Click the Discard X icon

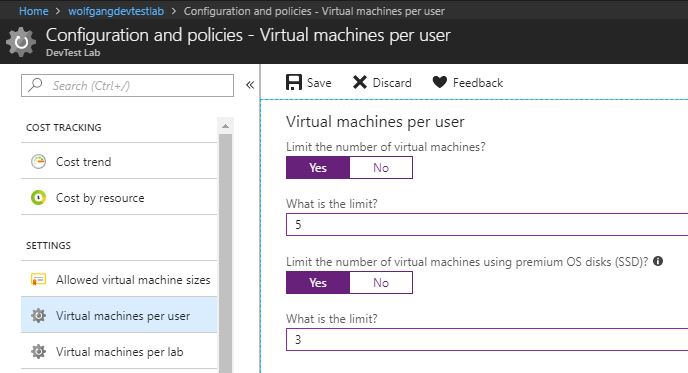click(360, 82)
